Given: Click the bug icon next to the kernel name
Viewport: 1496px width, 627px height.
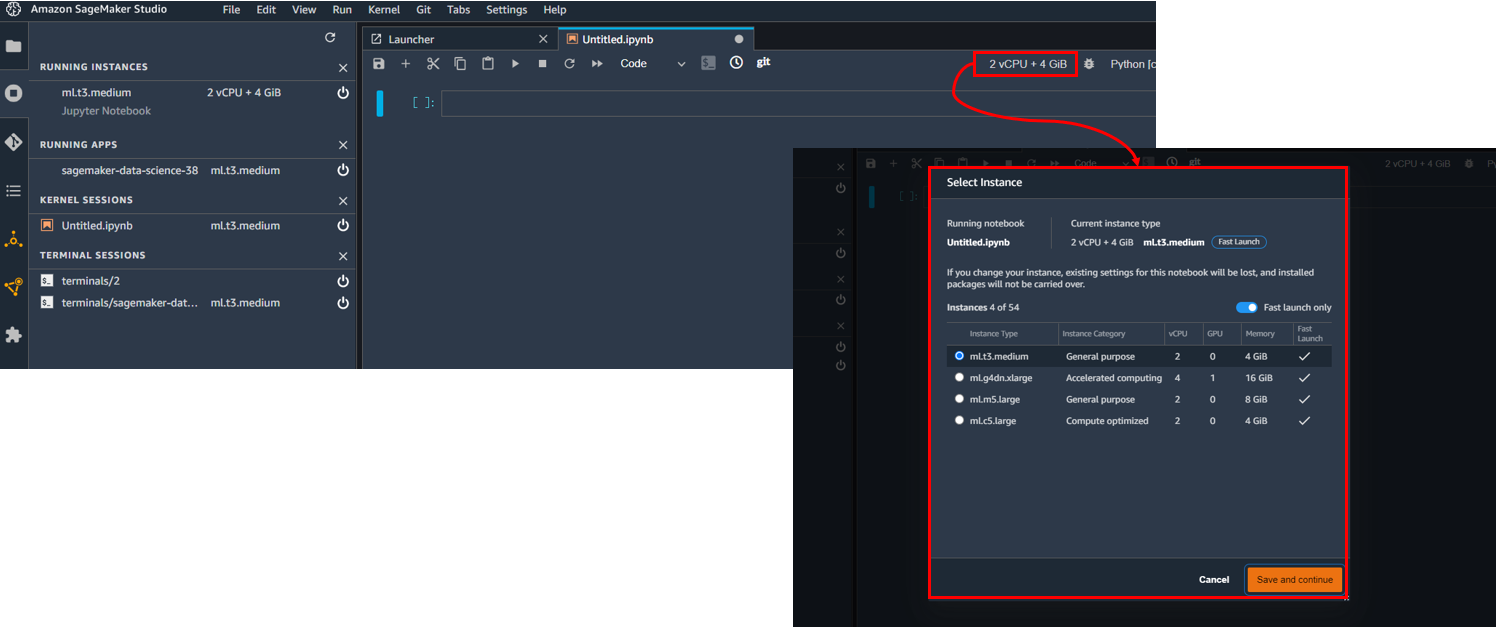Looking at the screenshot, I should pyautogui.click(x=1089, y=64).
